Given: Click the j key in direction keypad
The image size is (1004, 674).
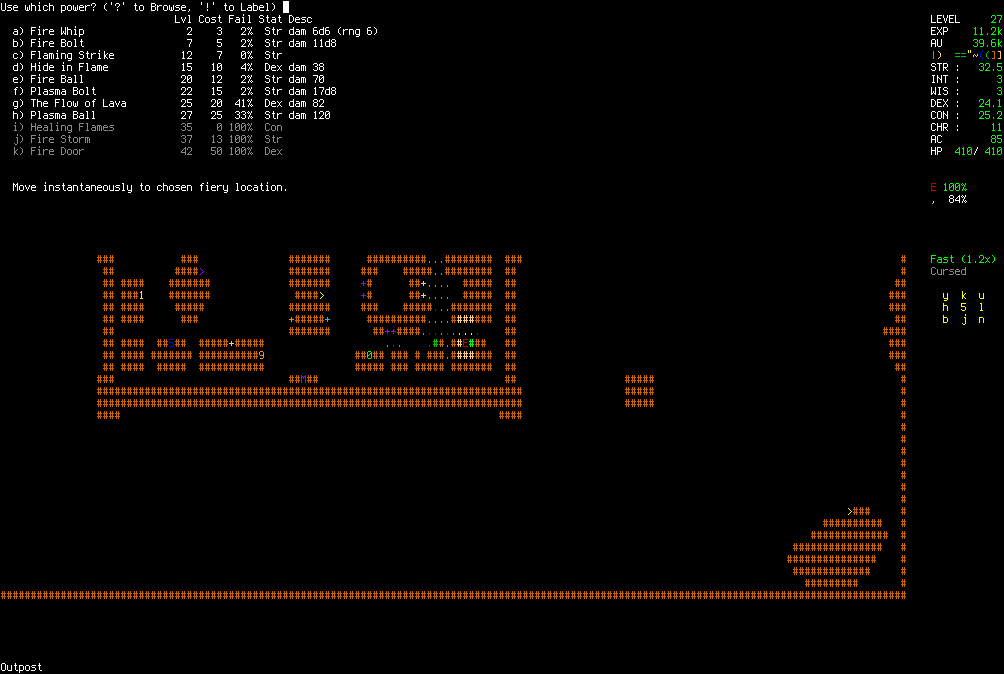Looking at the screenshot, I should [x=963, y=319].
